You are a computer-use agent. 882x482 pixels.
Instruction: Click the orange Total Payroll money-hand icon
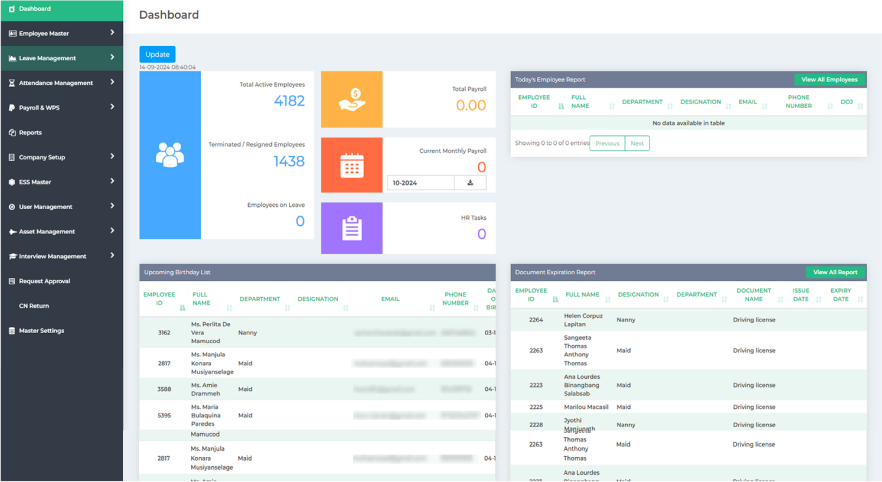(x=352, y=100)
